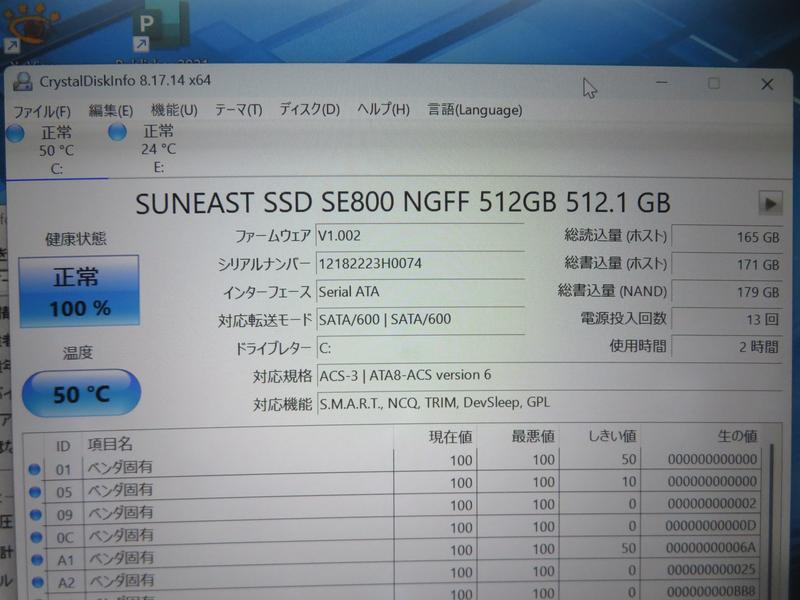Viewport: 800px width, 600px height.
Task: Click the 50 °C temperature button
Action: tap(81, 393)
